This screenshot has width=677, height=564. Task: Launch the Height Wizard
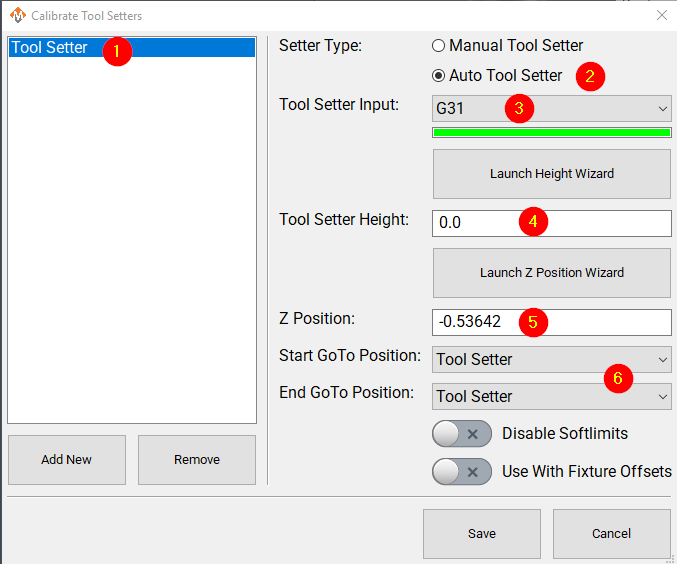[x=551, y=174]
